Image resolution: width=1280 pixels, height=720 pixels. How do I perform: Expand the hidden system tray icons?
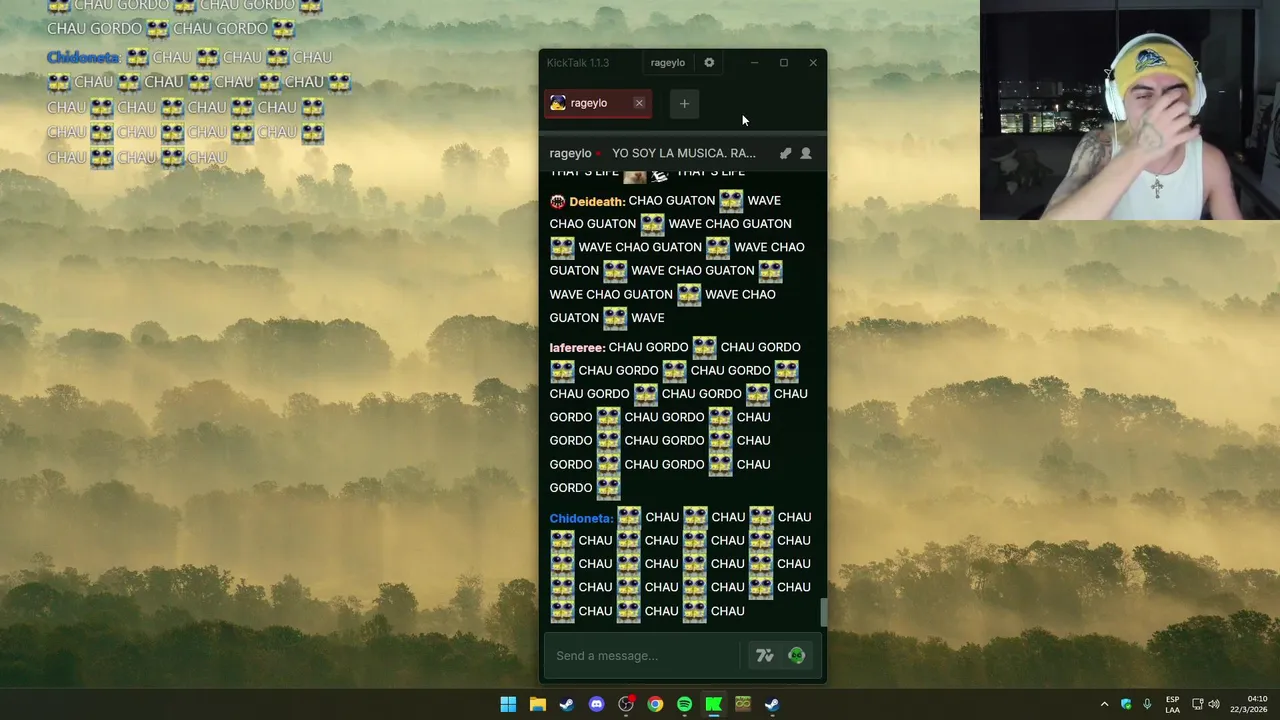pyautogui.click(x=1104, y=704)
